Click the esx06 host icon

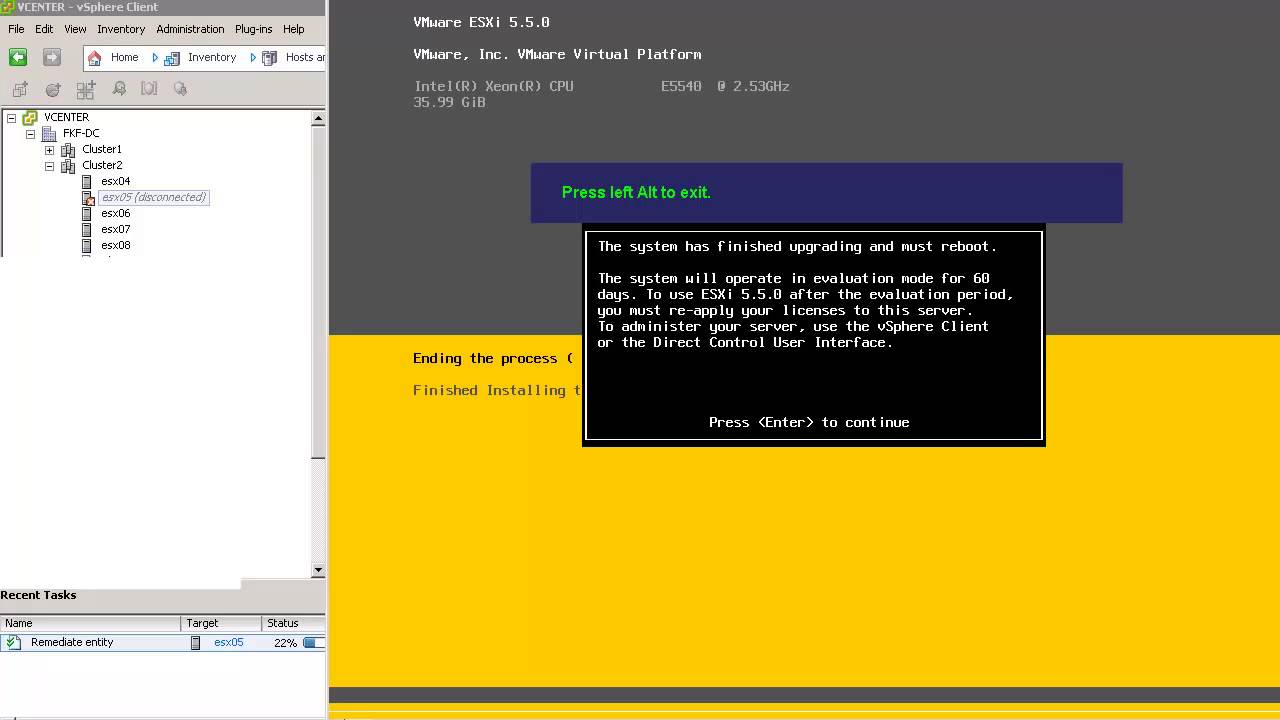87,213
